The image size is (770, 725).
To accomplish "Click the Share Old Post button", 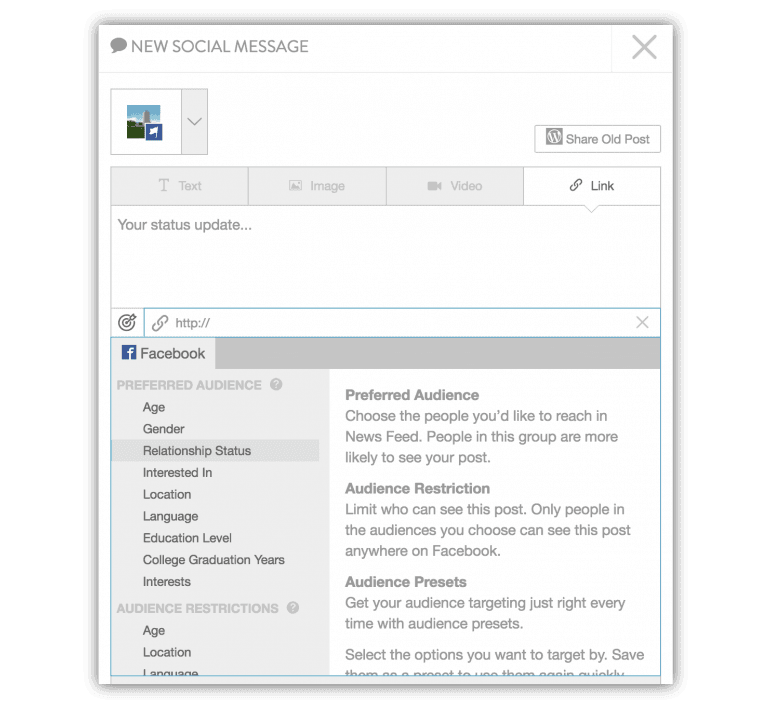I will point(597,139).
